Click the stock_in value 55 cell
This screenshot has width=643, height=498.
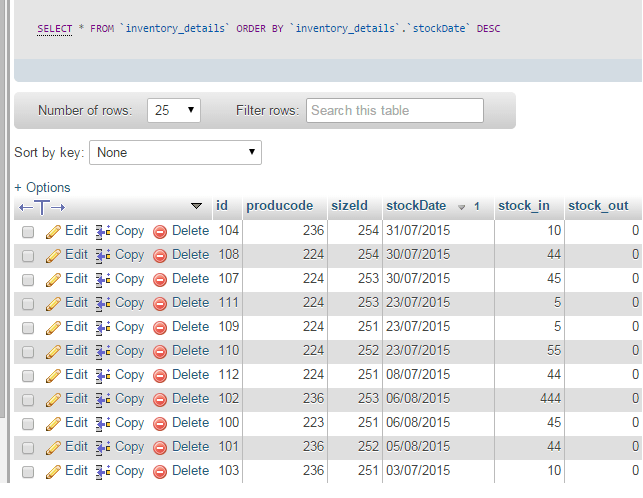click(554, 351)
